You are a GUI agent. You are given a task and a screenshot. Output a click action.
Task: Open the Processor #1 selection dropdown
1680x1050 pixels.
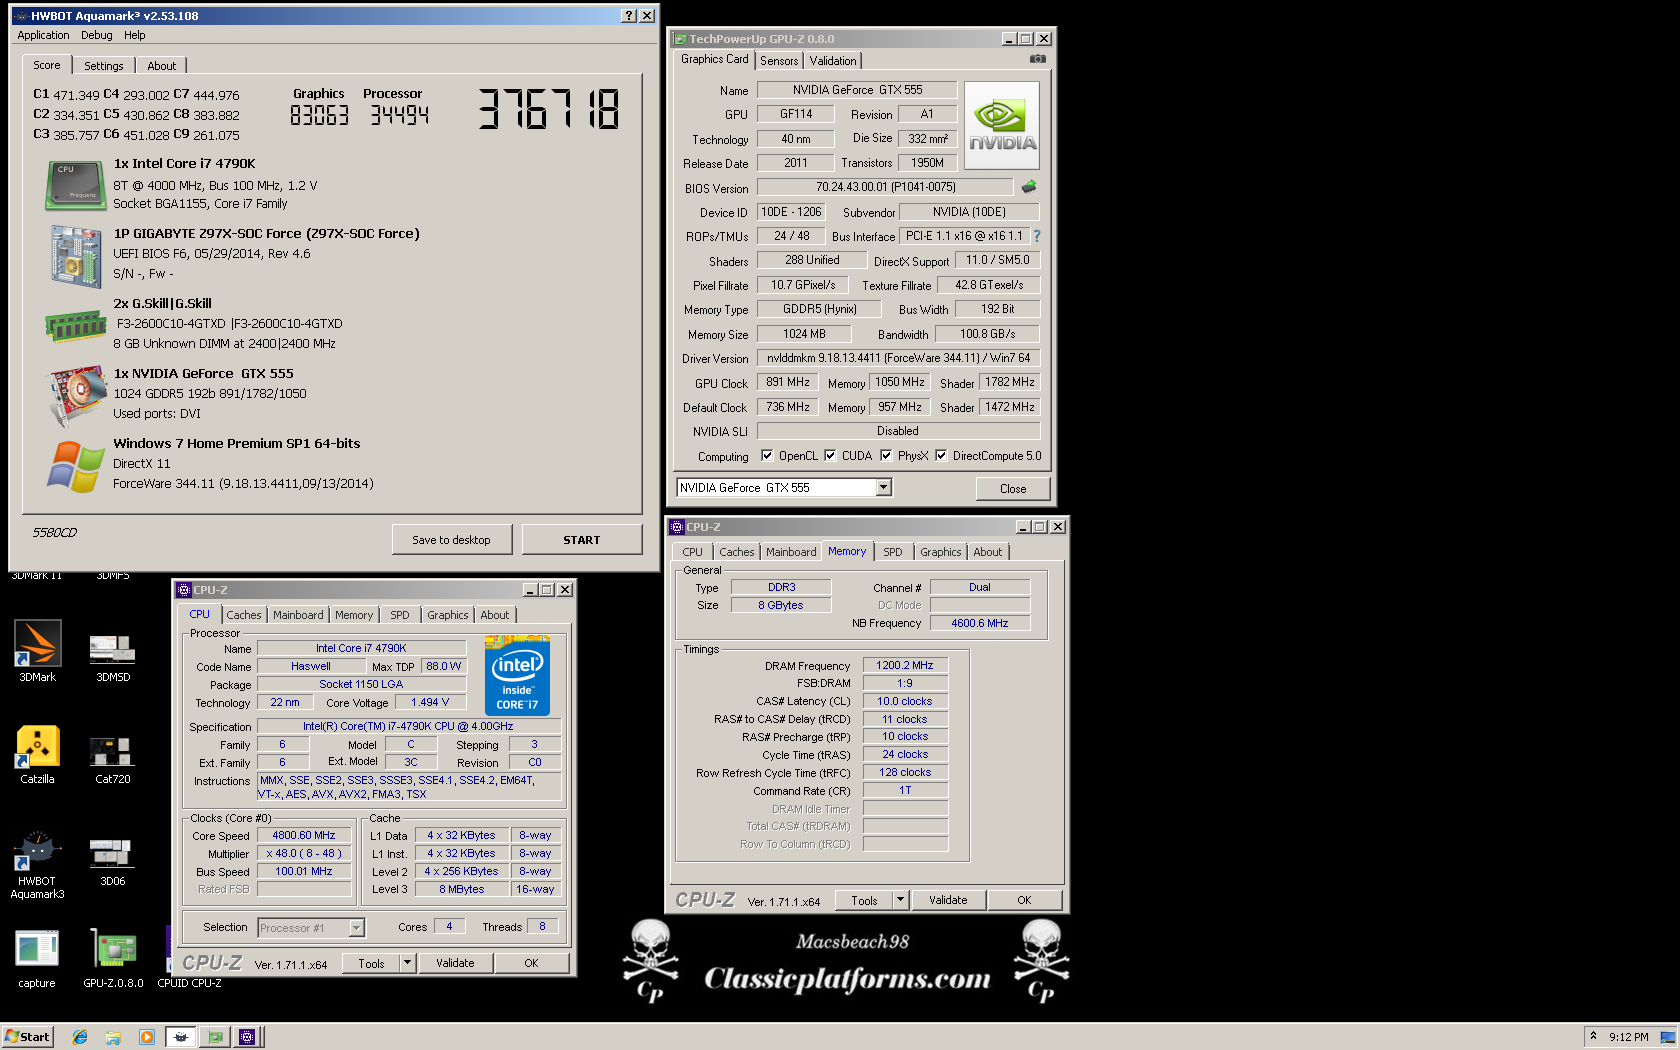(356, 928)
